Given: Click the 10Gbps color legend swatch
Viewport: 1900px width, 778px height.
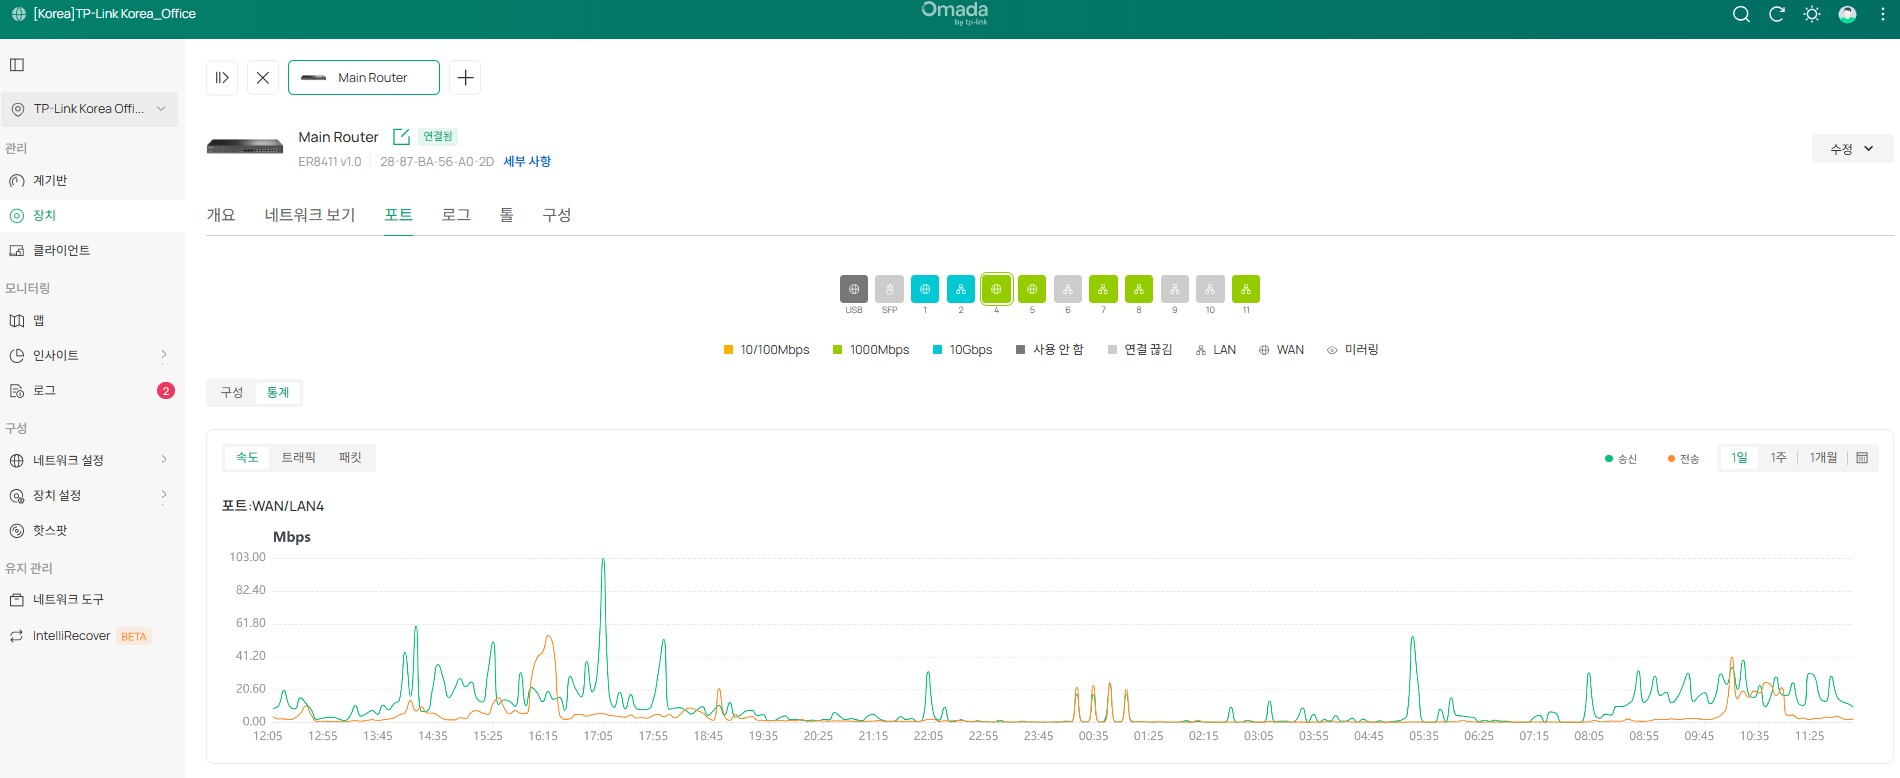Looking at the screenshot, I should 938,350.
